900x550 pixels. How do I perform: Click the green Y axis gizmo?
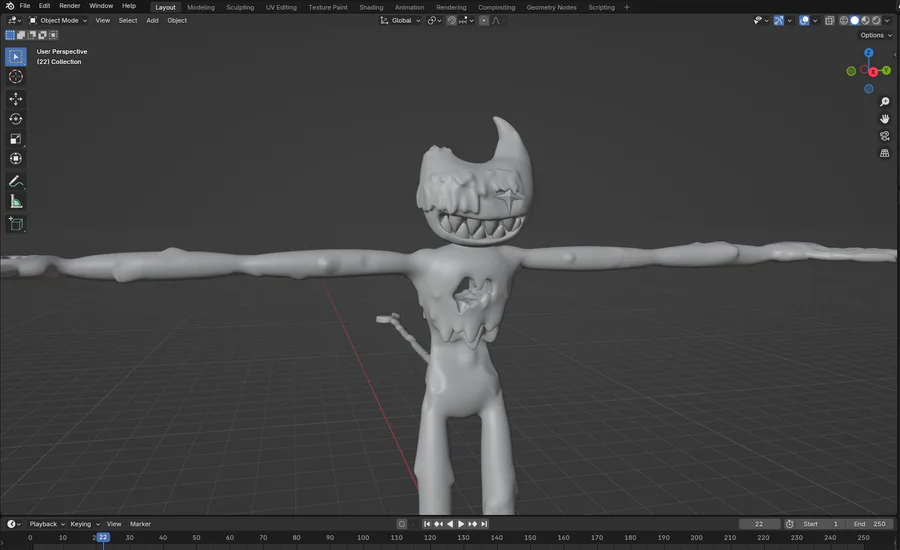886,71
